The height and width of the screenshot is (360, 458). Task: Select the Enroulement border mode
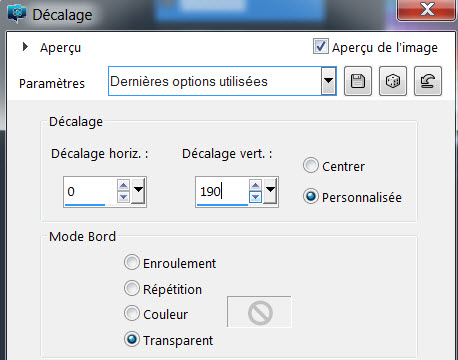point(132,262)
